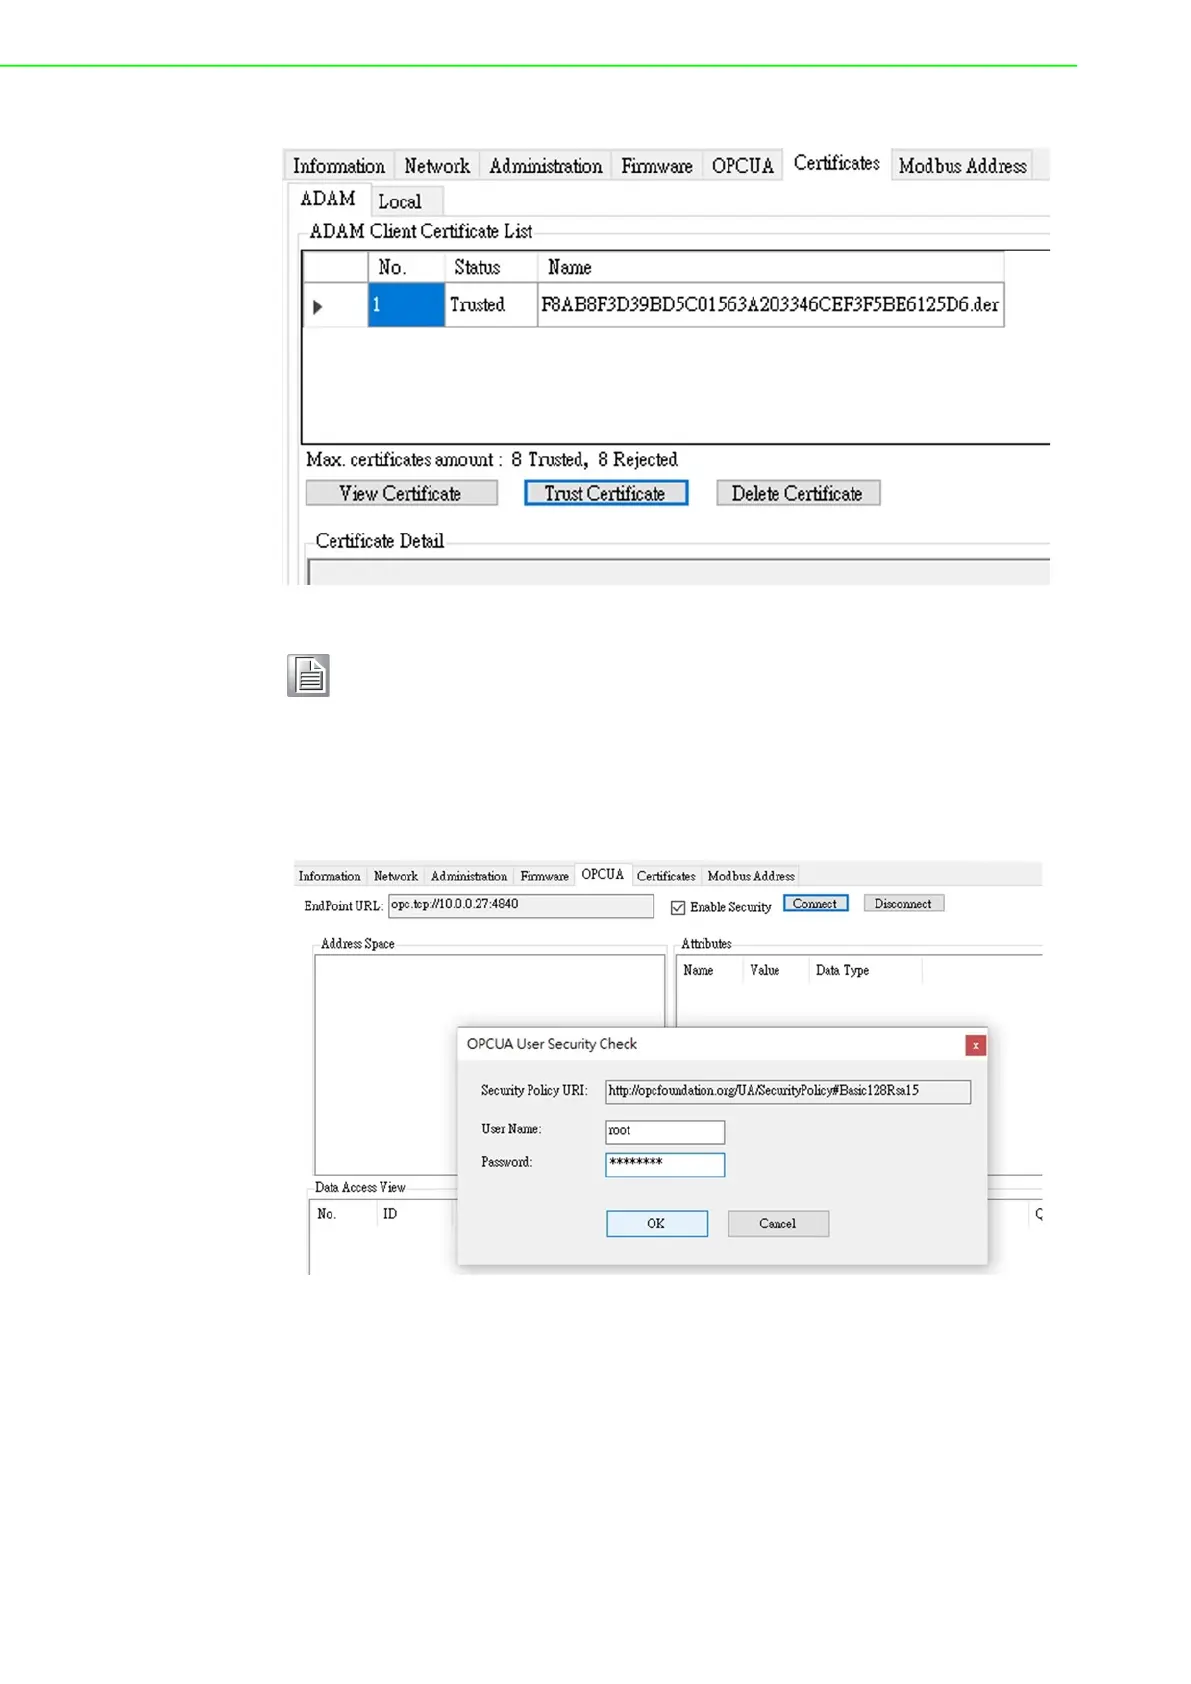Confirm with OK in Security Check dialog
The image size is (1191, 1684).
656,1223
